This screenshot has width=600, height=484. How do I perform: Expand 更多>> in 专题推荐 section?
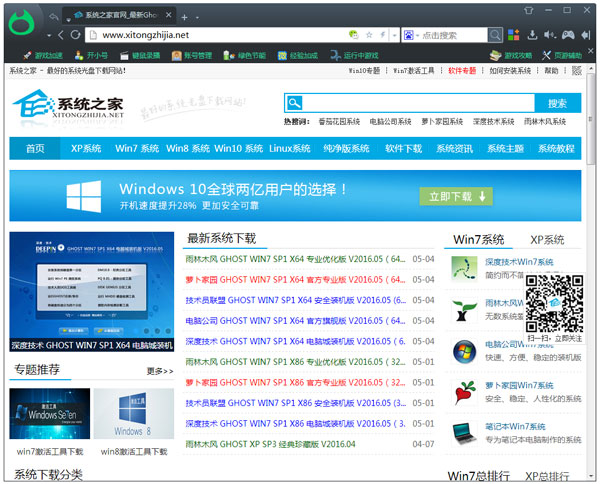(x=159, y=371)
